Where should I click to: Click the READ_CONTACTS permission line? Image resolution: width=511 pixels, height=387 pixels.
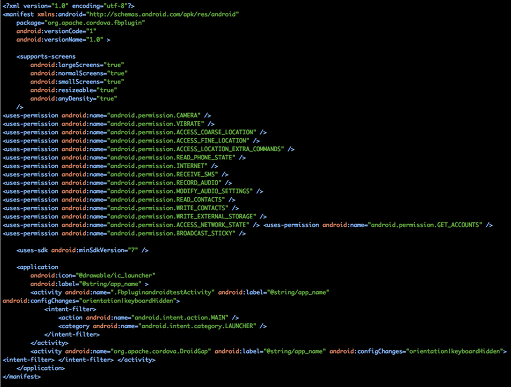click(x=119, y=200)
